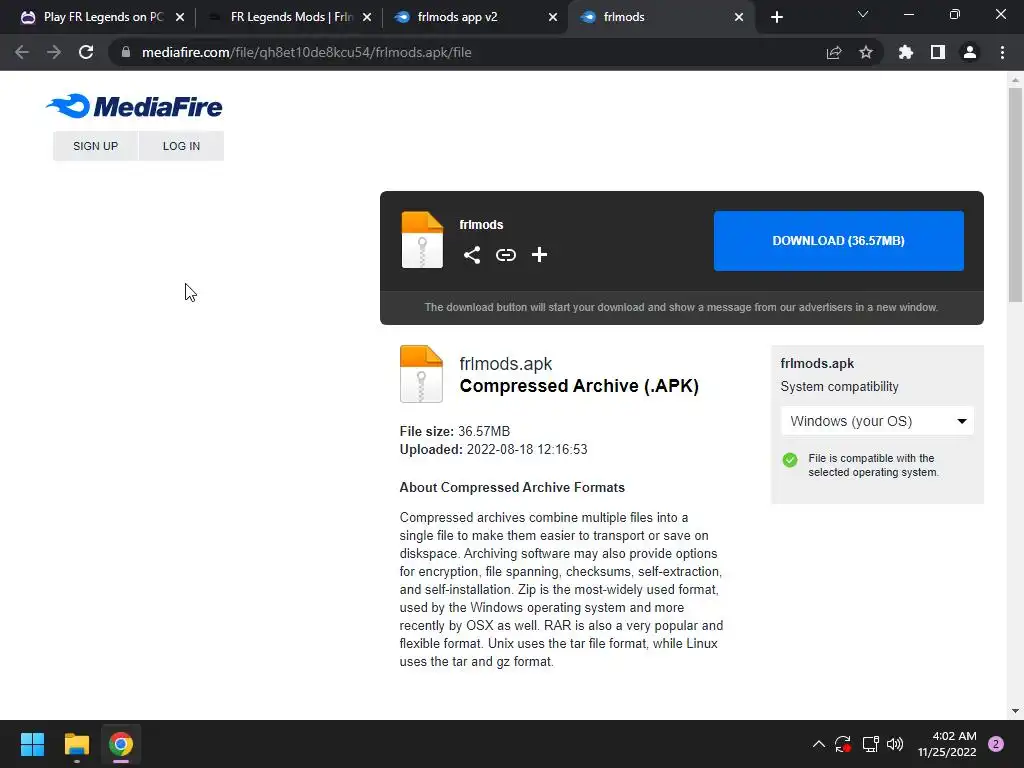Viewport: 1024px width, 768px height.
Task: Click the frlmods.apk archive file icon
Action: (421, 374)
